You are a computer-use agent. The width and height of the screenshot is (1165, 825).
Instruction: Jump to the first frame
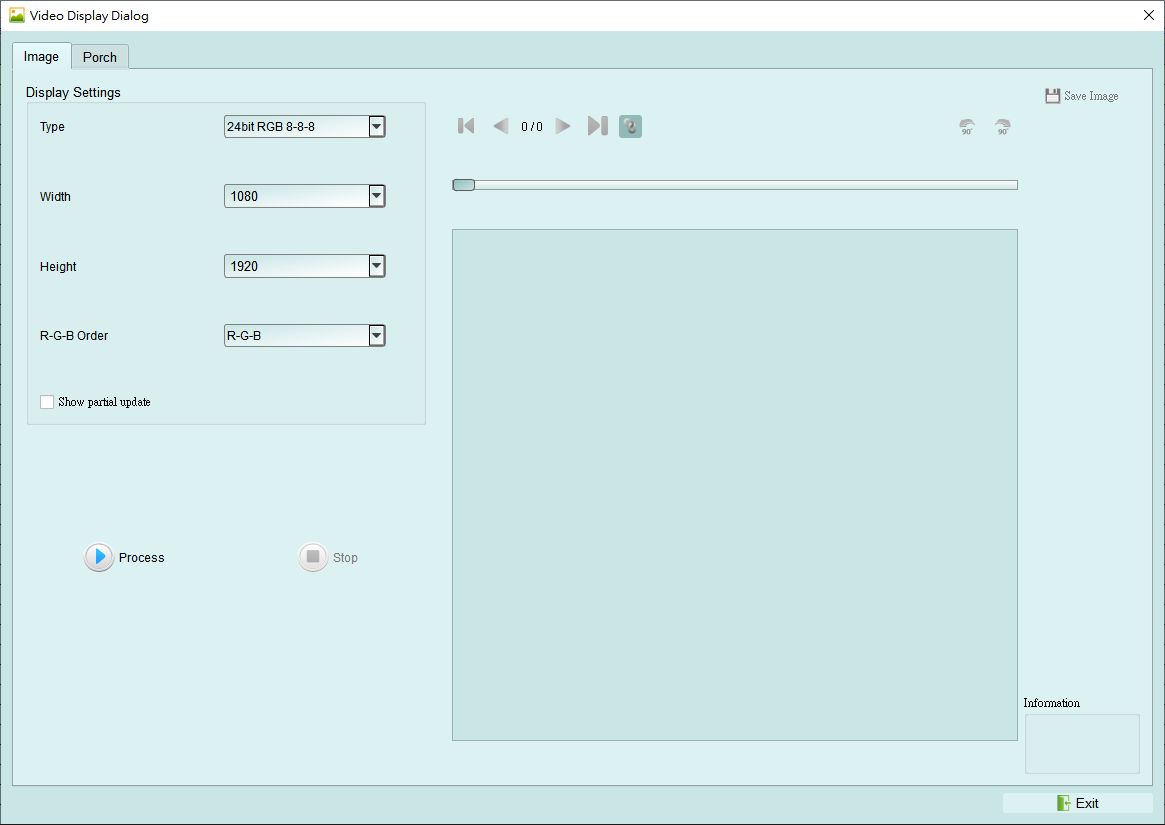coord(466,126)
